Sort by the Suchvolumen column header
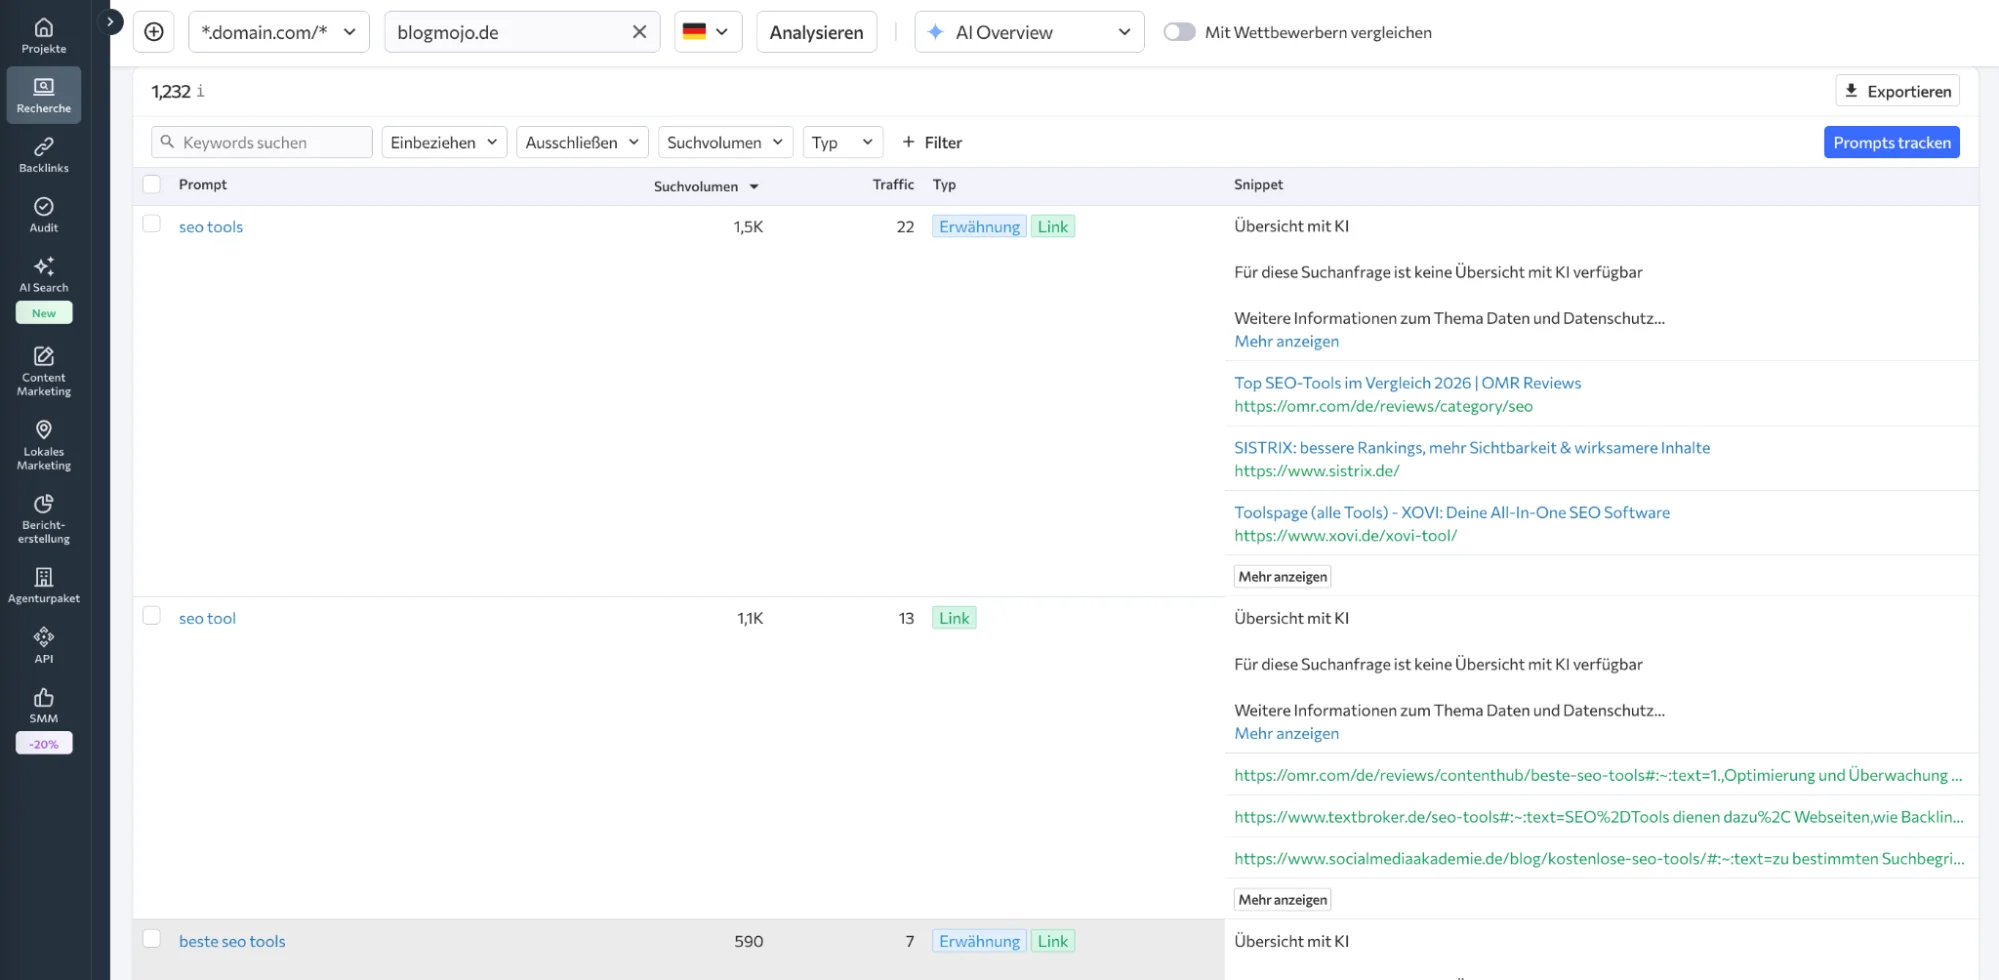This screenshot has height=980, width=1999. [x=706, y=186]
